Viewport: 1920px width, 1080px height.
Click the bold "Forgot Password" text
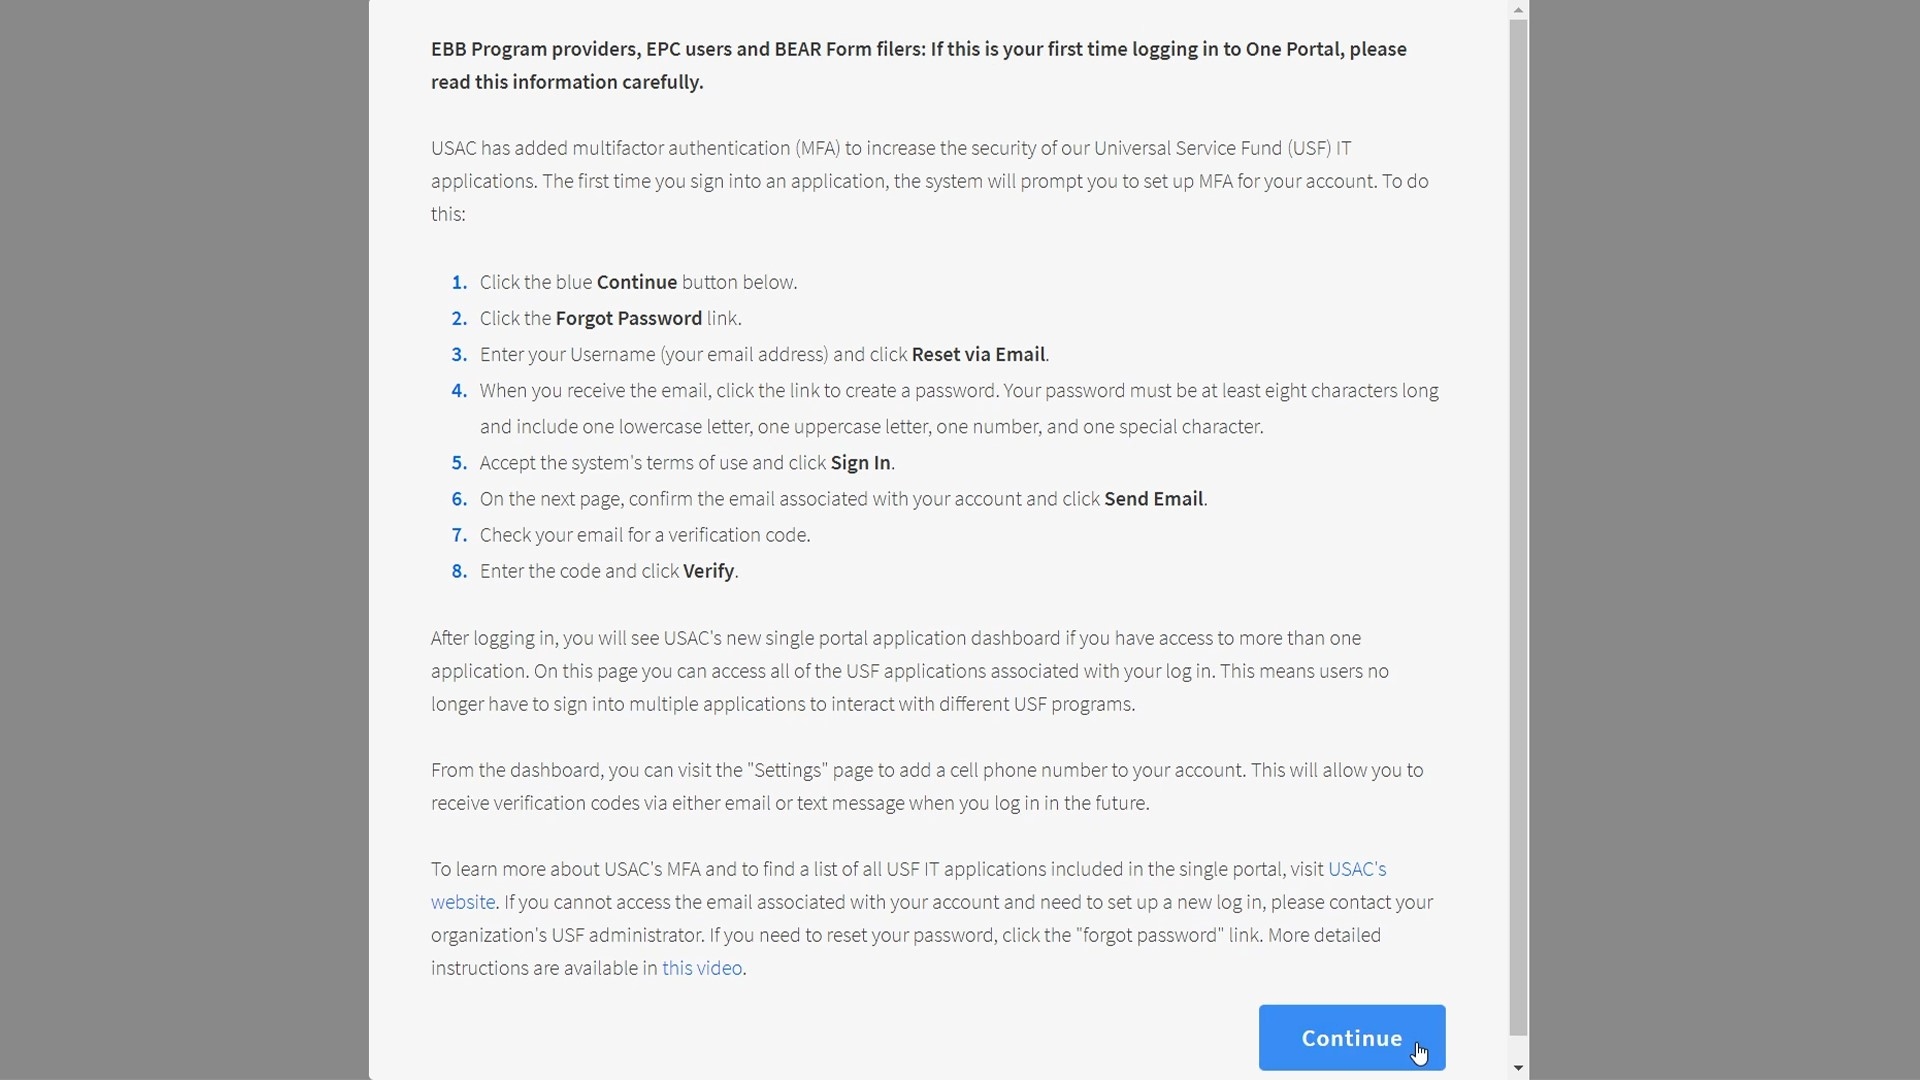coord(628,318)
